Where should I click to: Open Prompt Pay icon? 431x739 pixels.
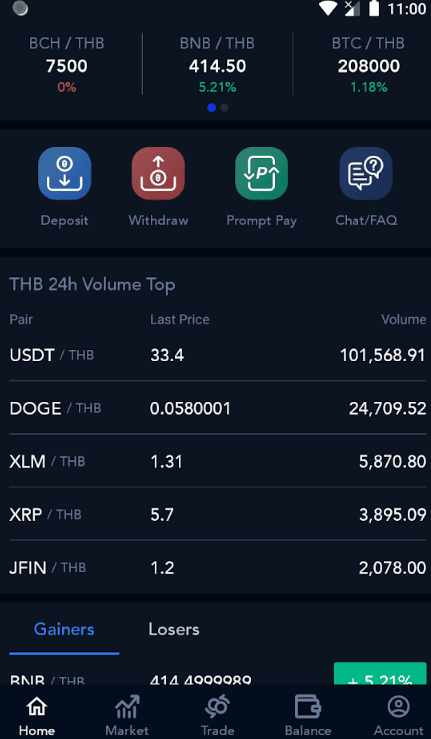pyautogui.click(x=262, y=173)
